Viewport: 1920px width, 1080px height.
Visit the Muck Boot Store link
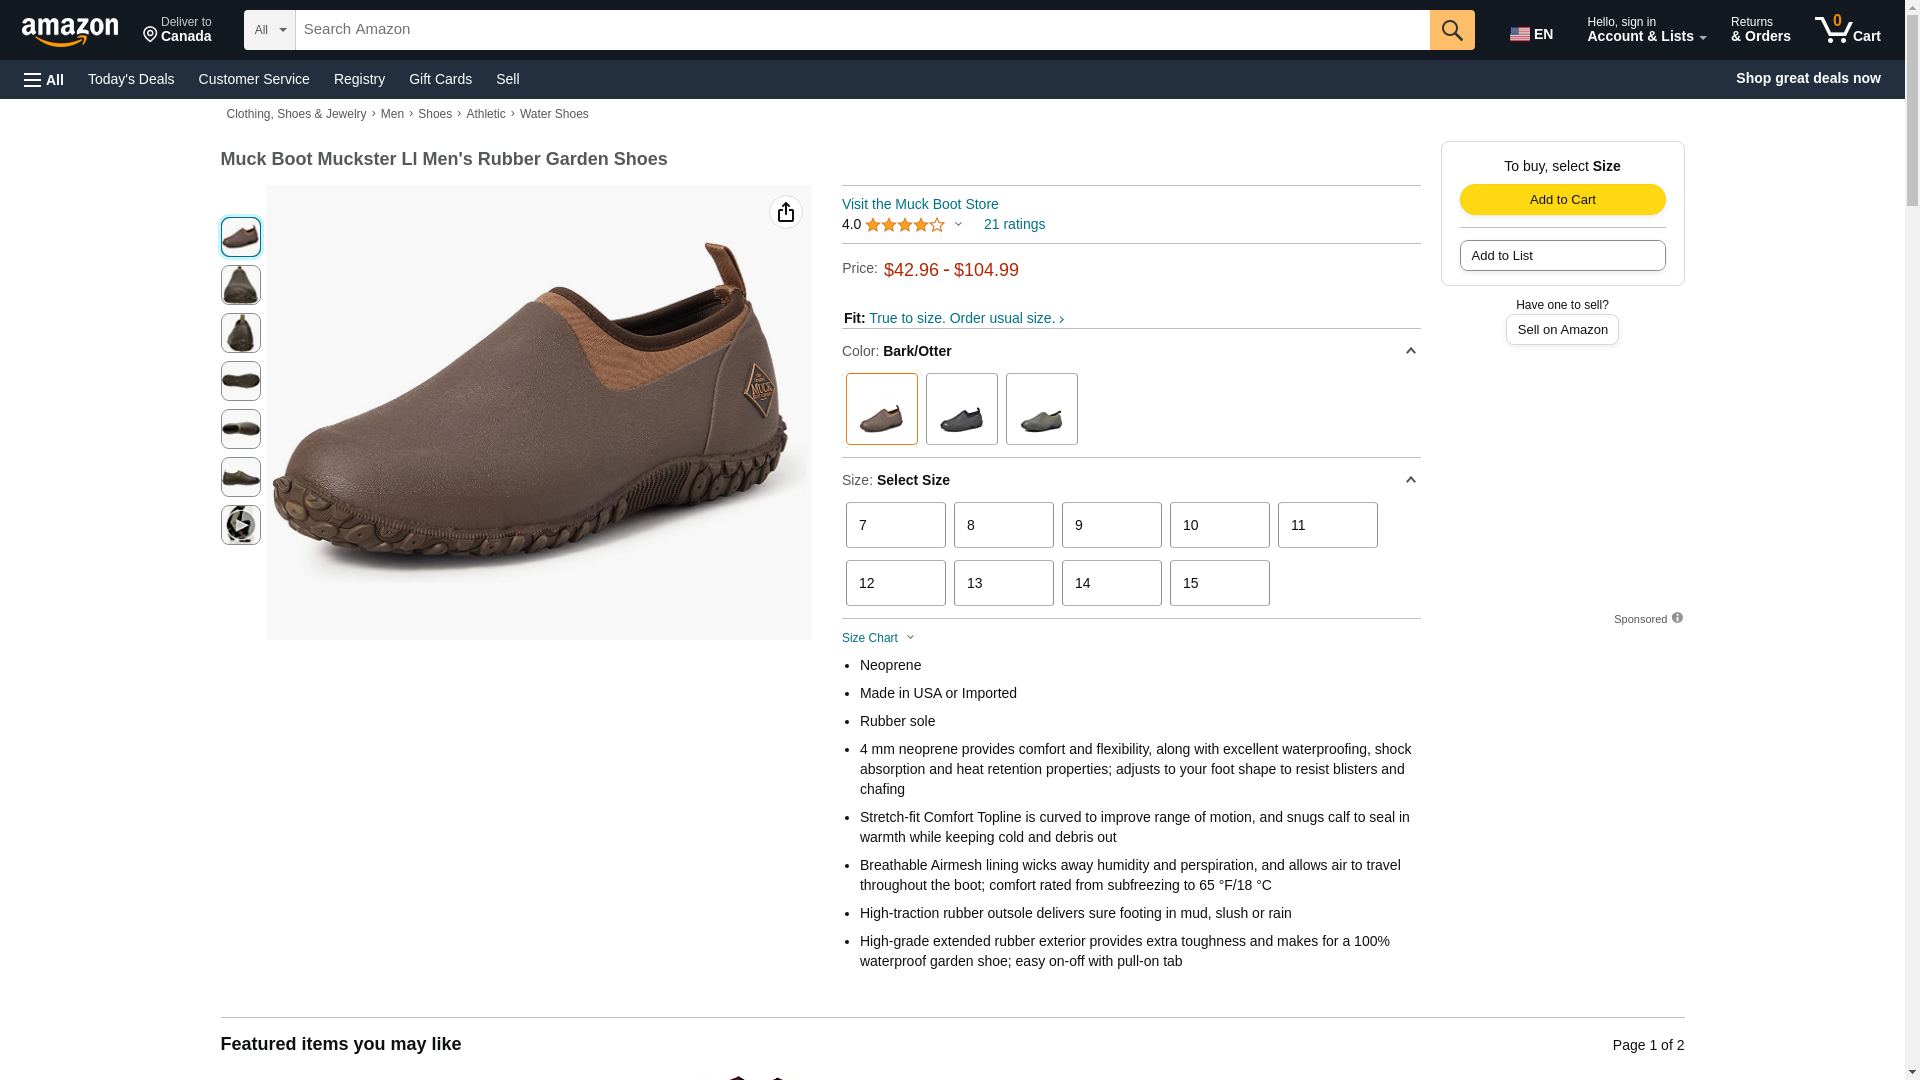point(919,204)
